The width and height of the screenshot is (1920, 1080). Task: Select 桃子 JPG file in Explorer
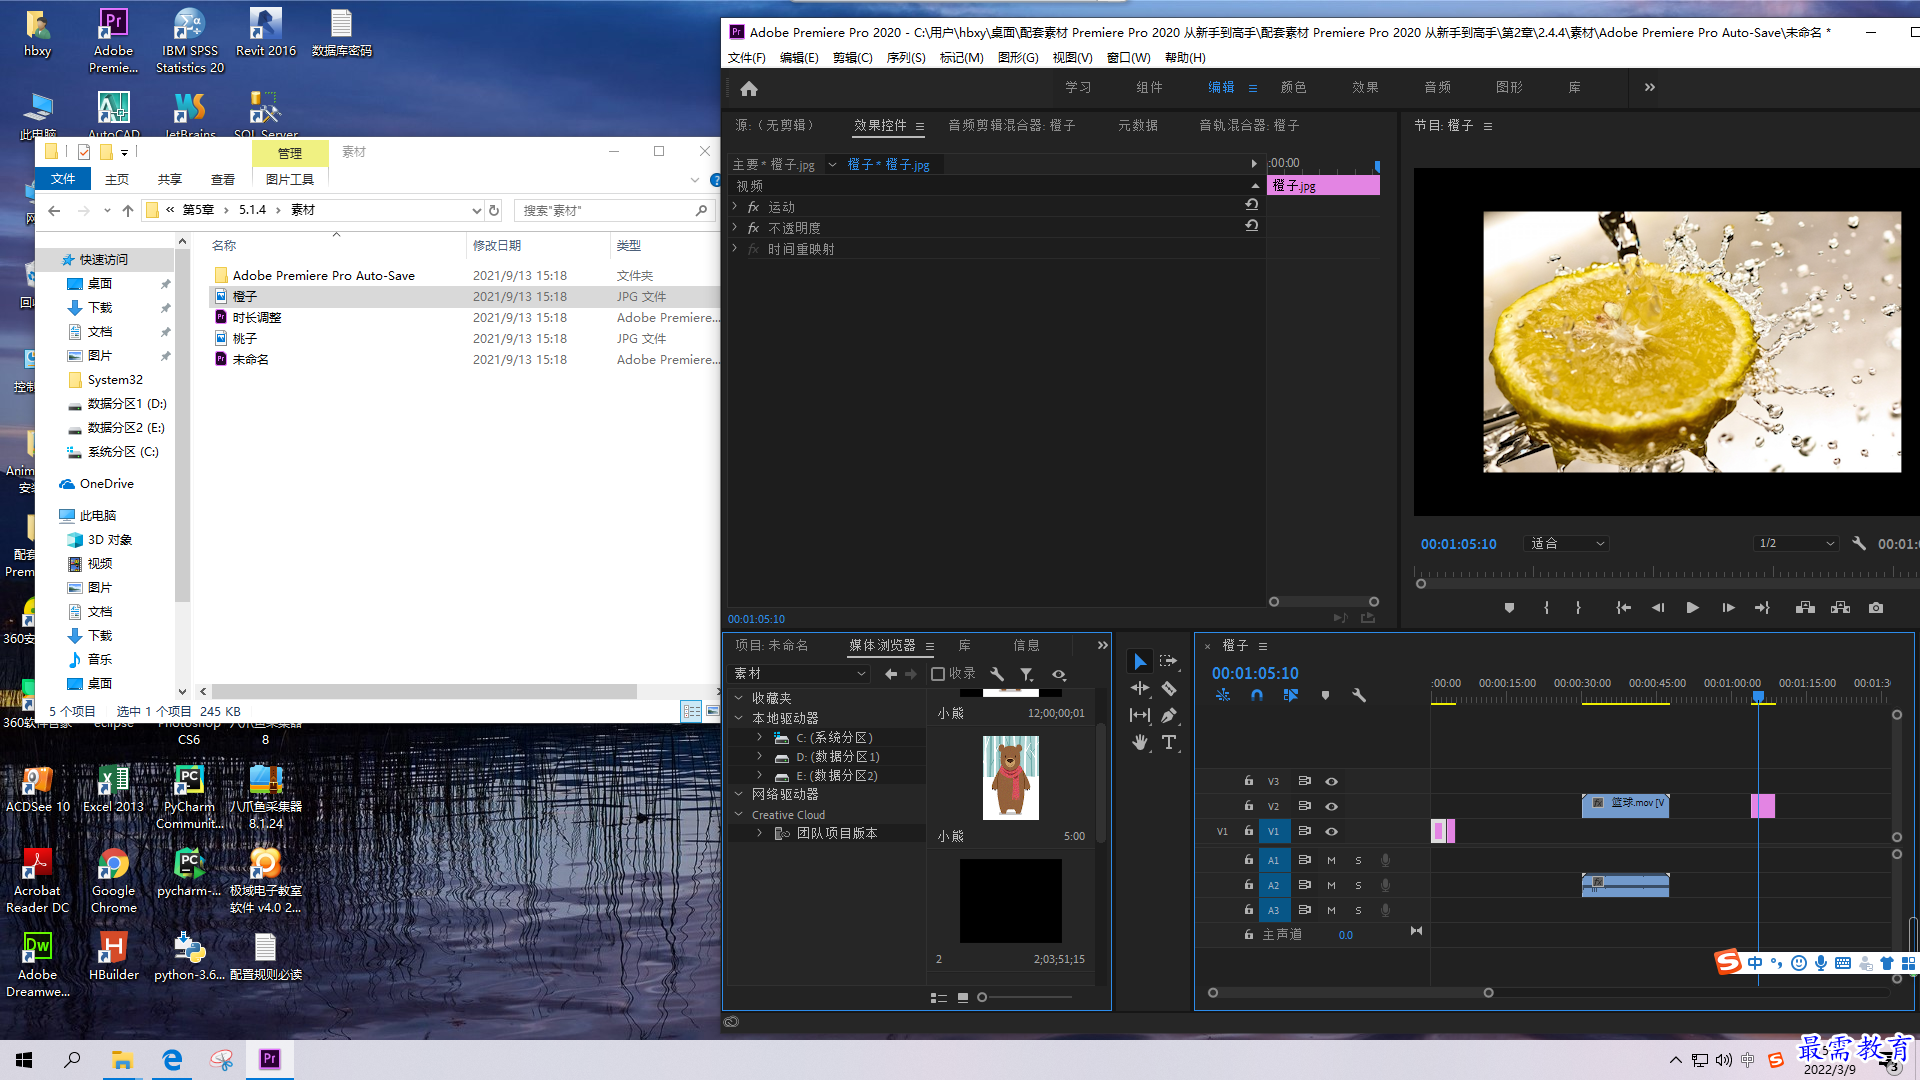245,338
